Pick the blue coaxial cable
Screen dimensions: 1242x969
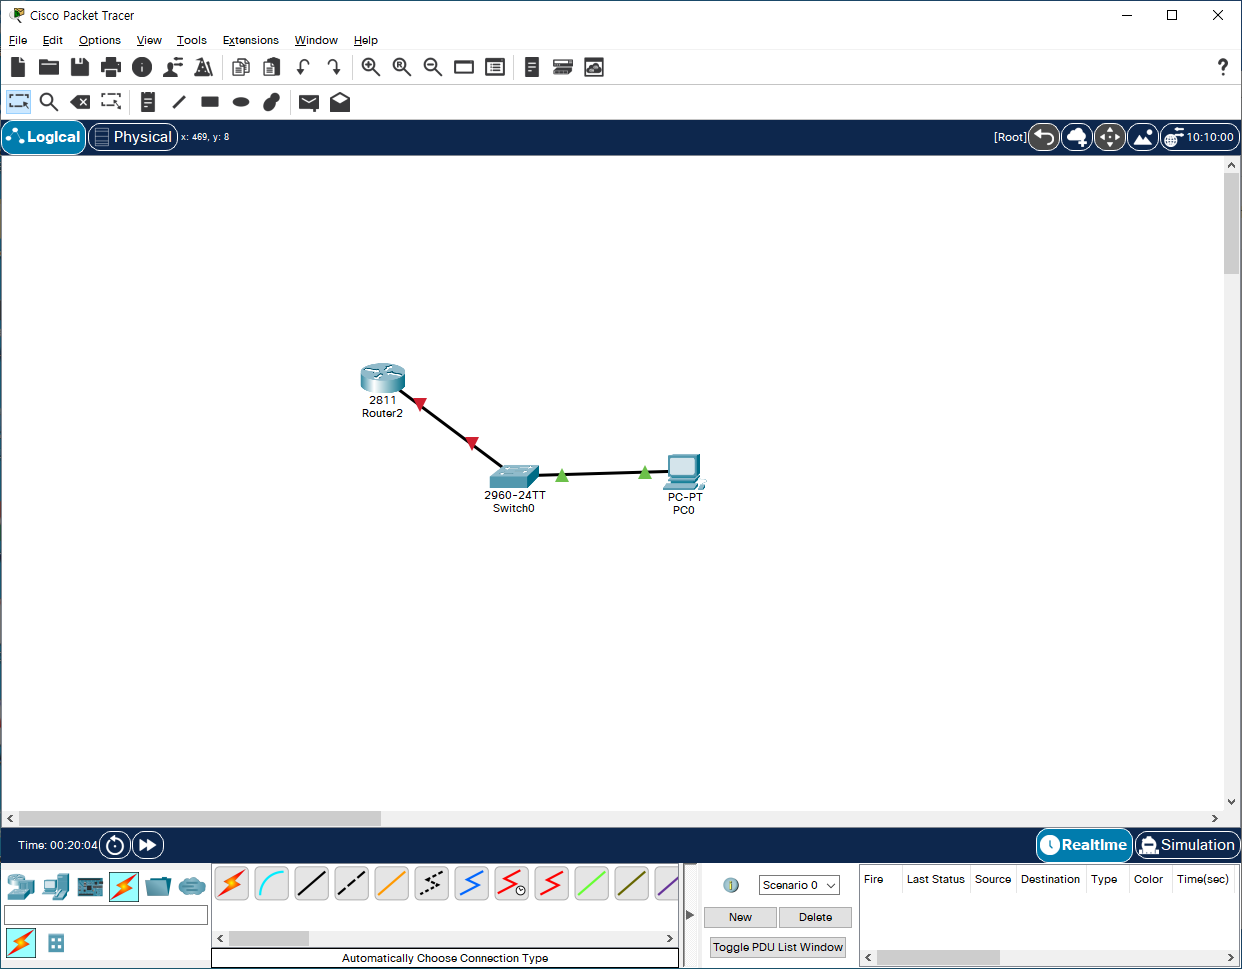pyautogui.click(x=472, y=884)
